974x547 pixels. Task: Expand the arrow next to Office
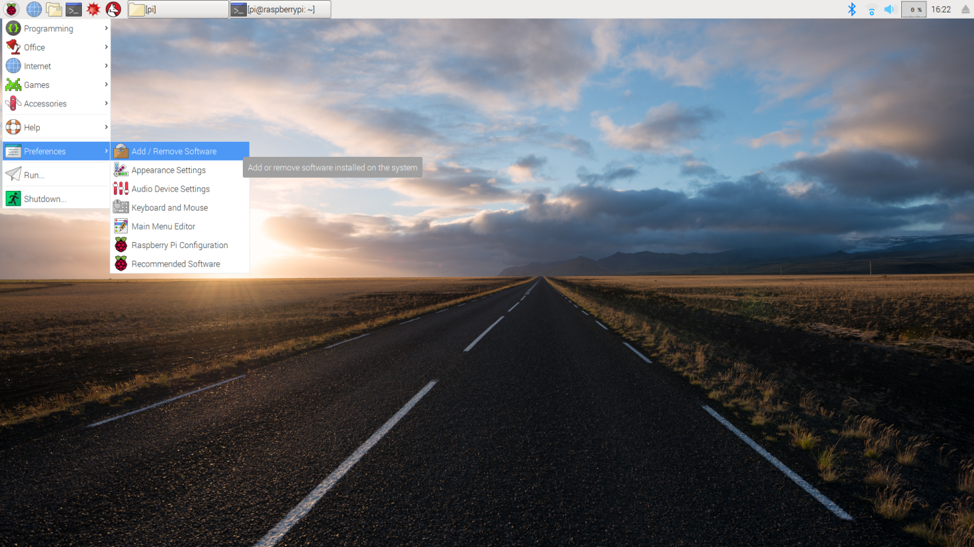pyautogui.click(x=106, y=47)
